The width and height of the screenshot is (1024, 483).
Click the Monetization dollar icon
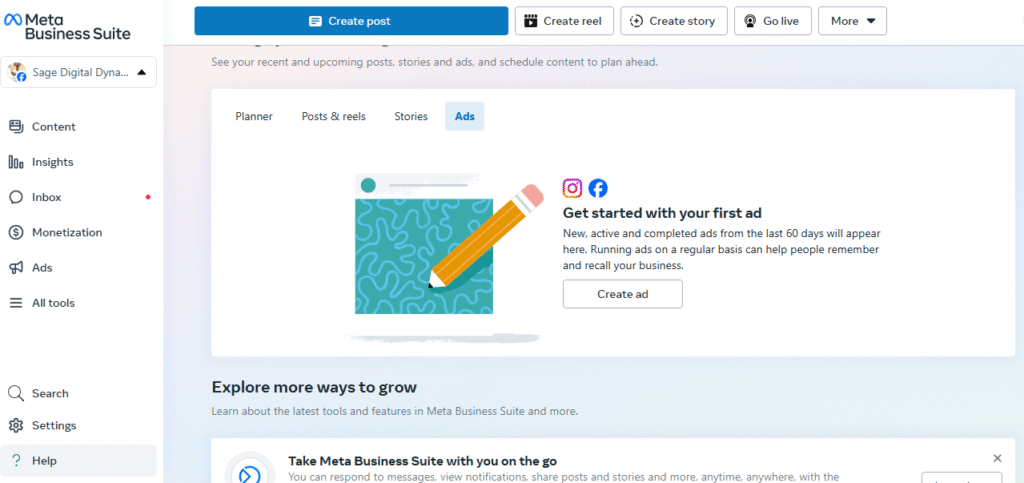[x=16, y=232]
